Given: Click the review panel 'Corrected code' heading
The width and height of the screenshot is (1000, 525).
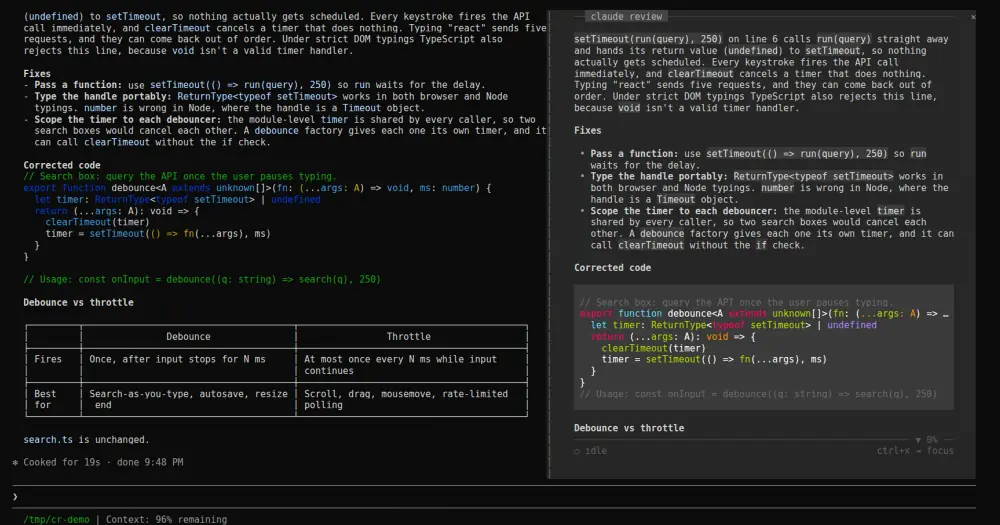Looking at the screenshot, I should 612,268.
